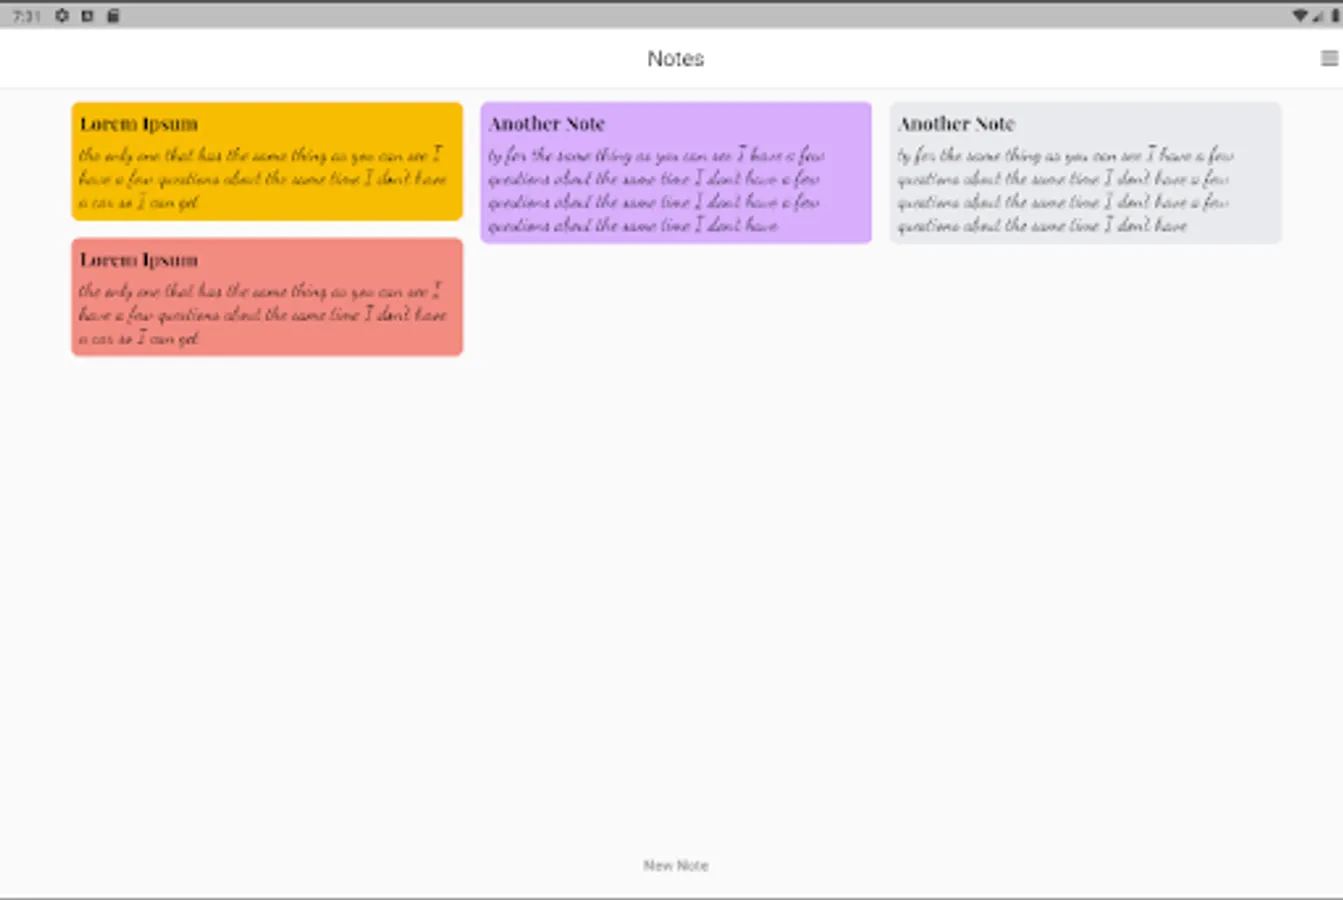Open the yellow Lorem Ipsum note

267,160
